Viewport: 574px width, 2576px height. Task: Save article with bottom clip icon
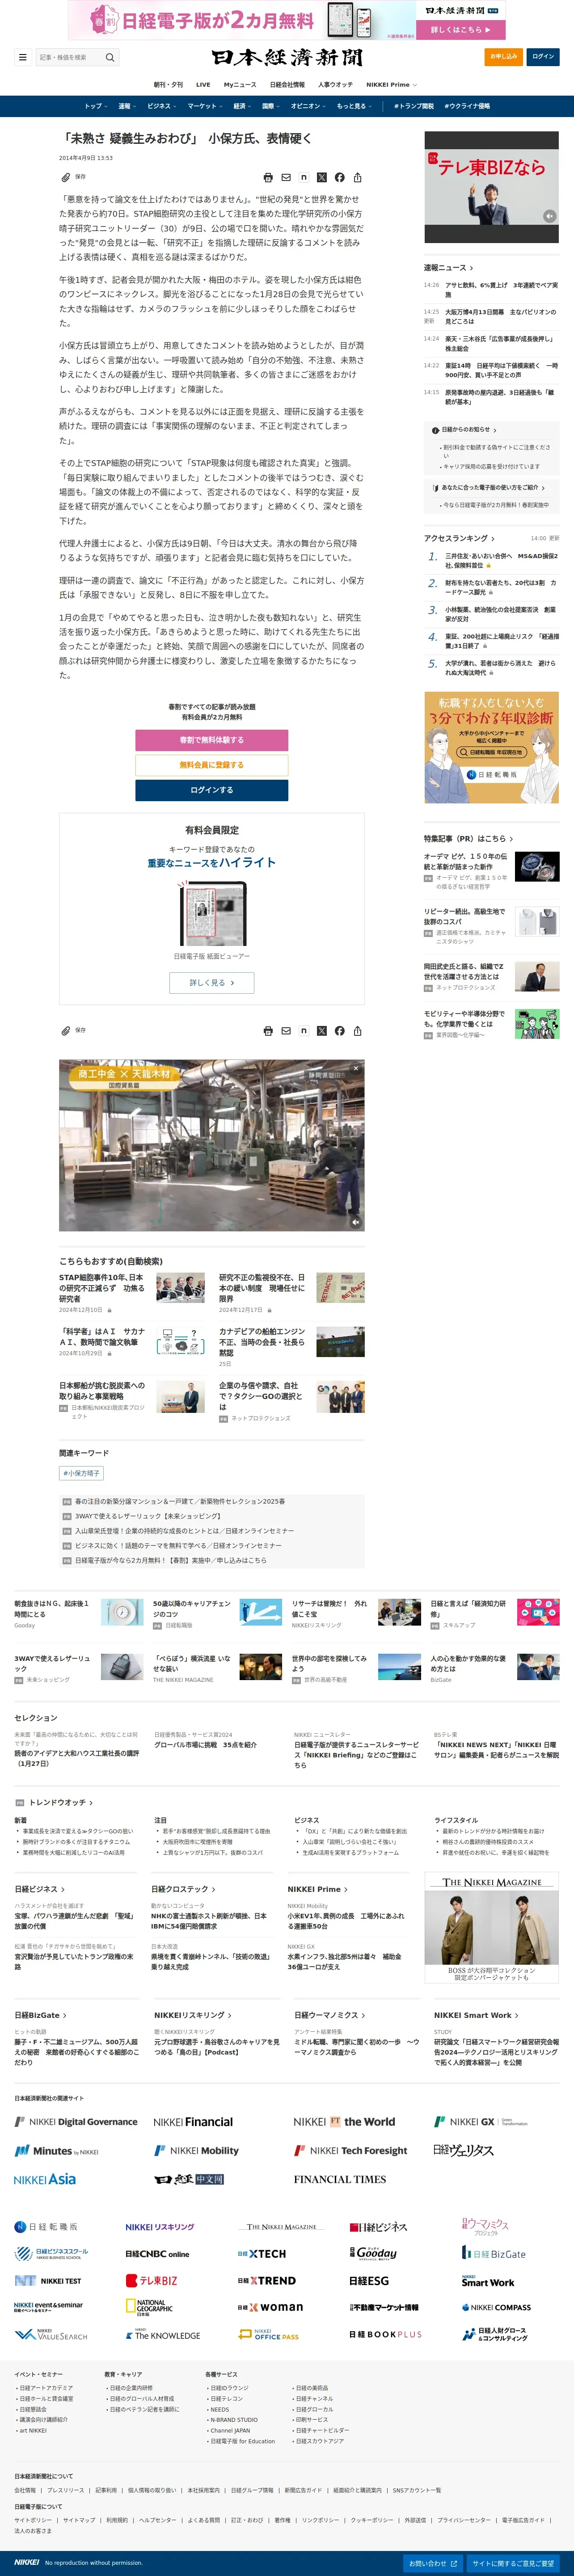66,1030
